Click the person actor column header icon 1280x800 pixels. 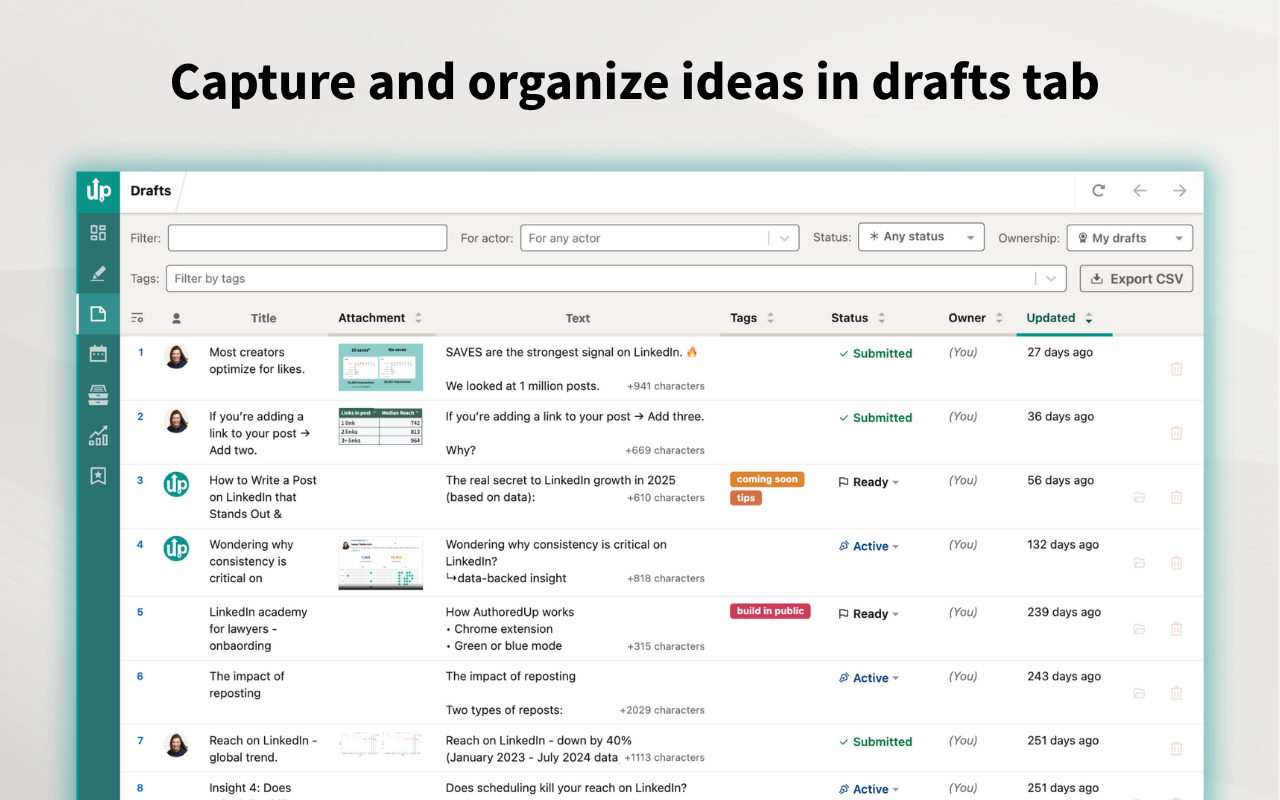(176, 318)
